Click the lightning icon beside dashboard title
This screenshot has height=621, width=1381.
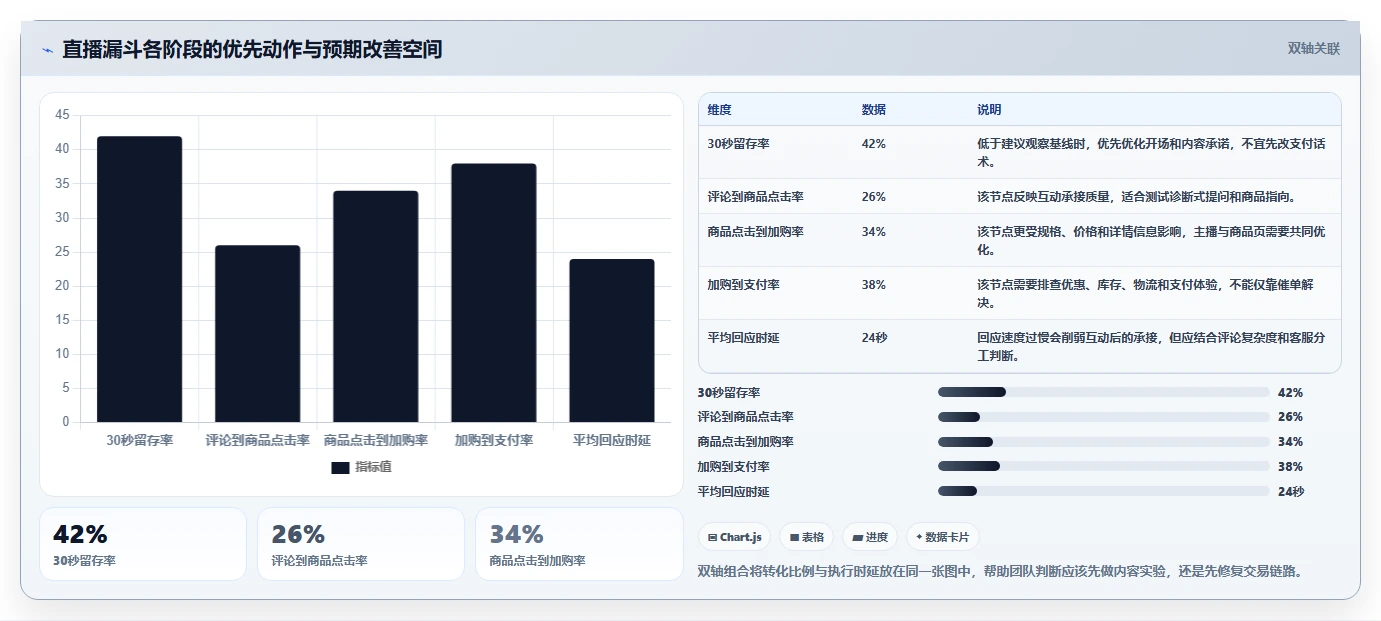coord(47,50)
